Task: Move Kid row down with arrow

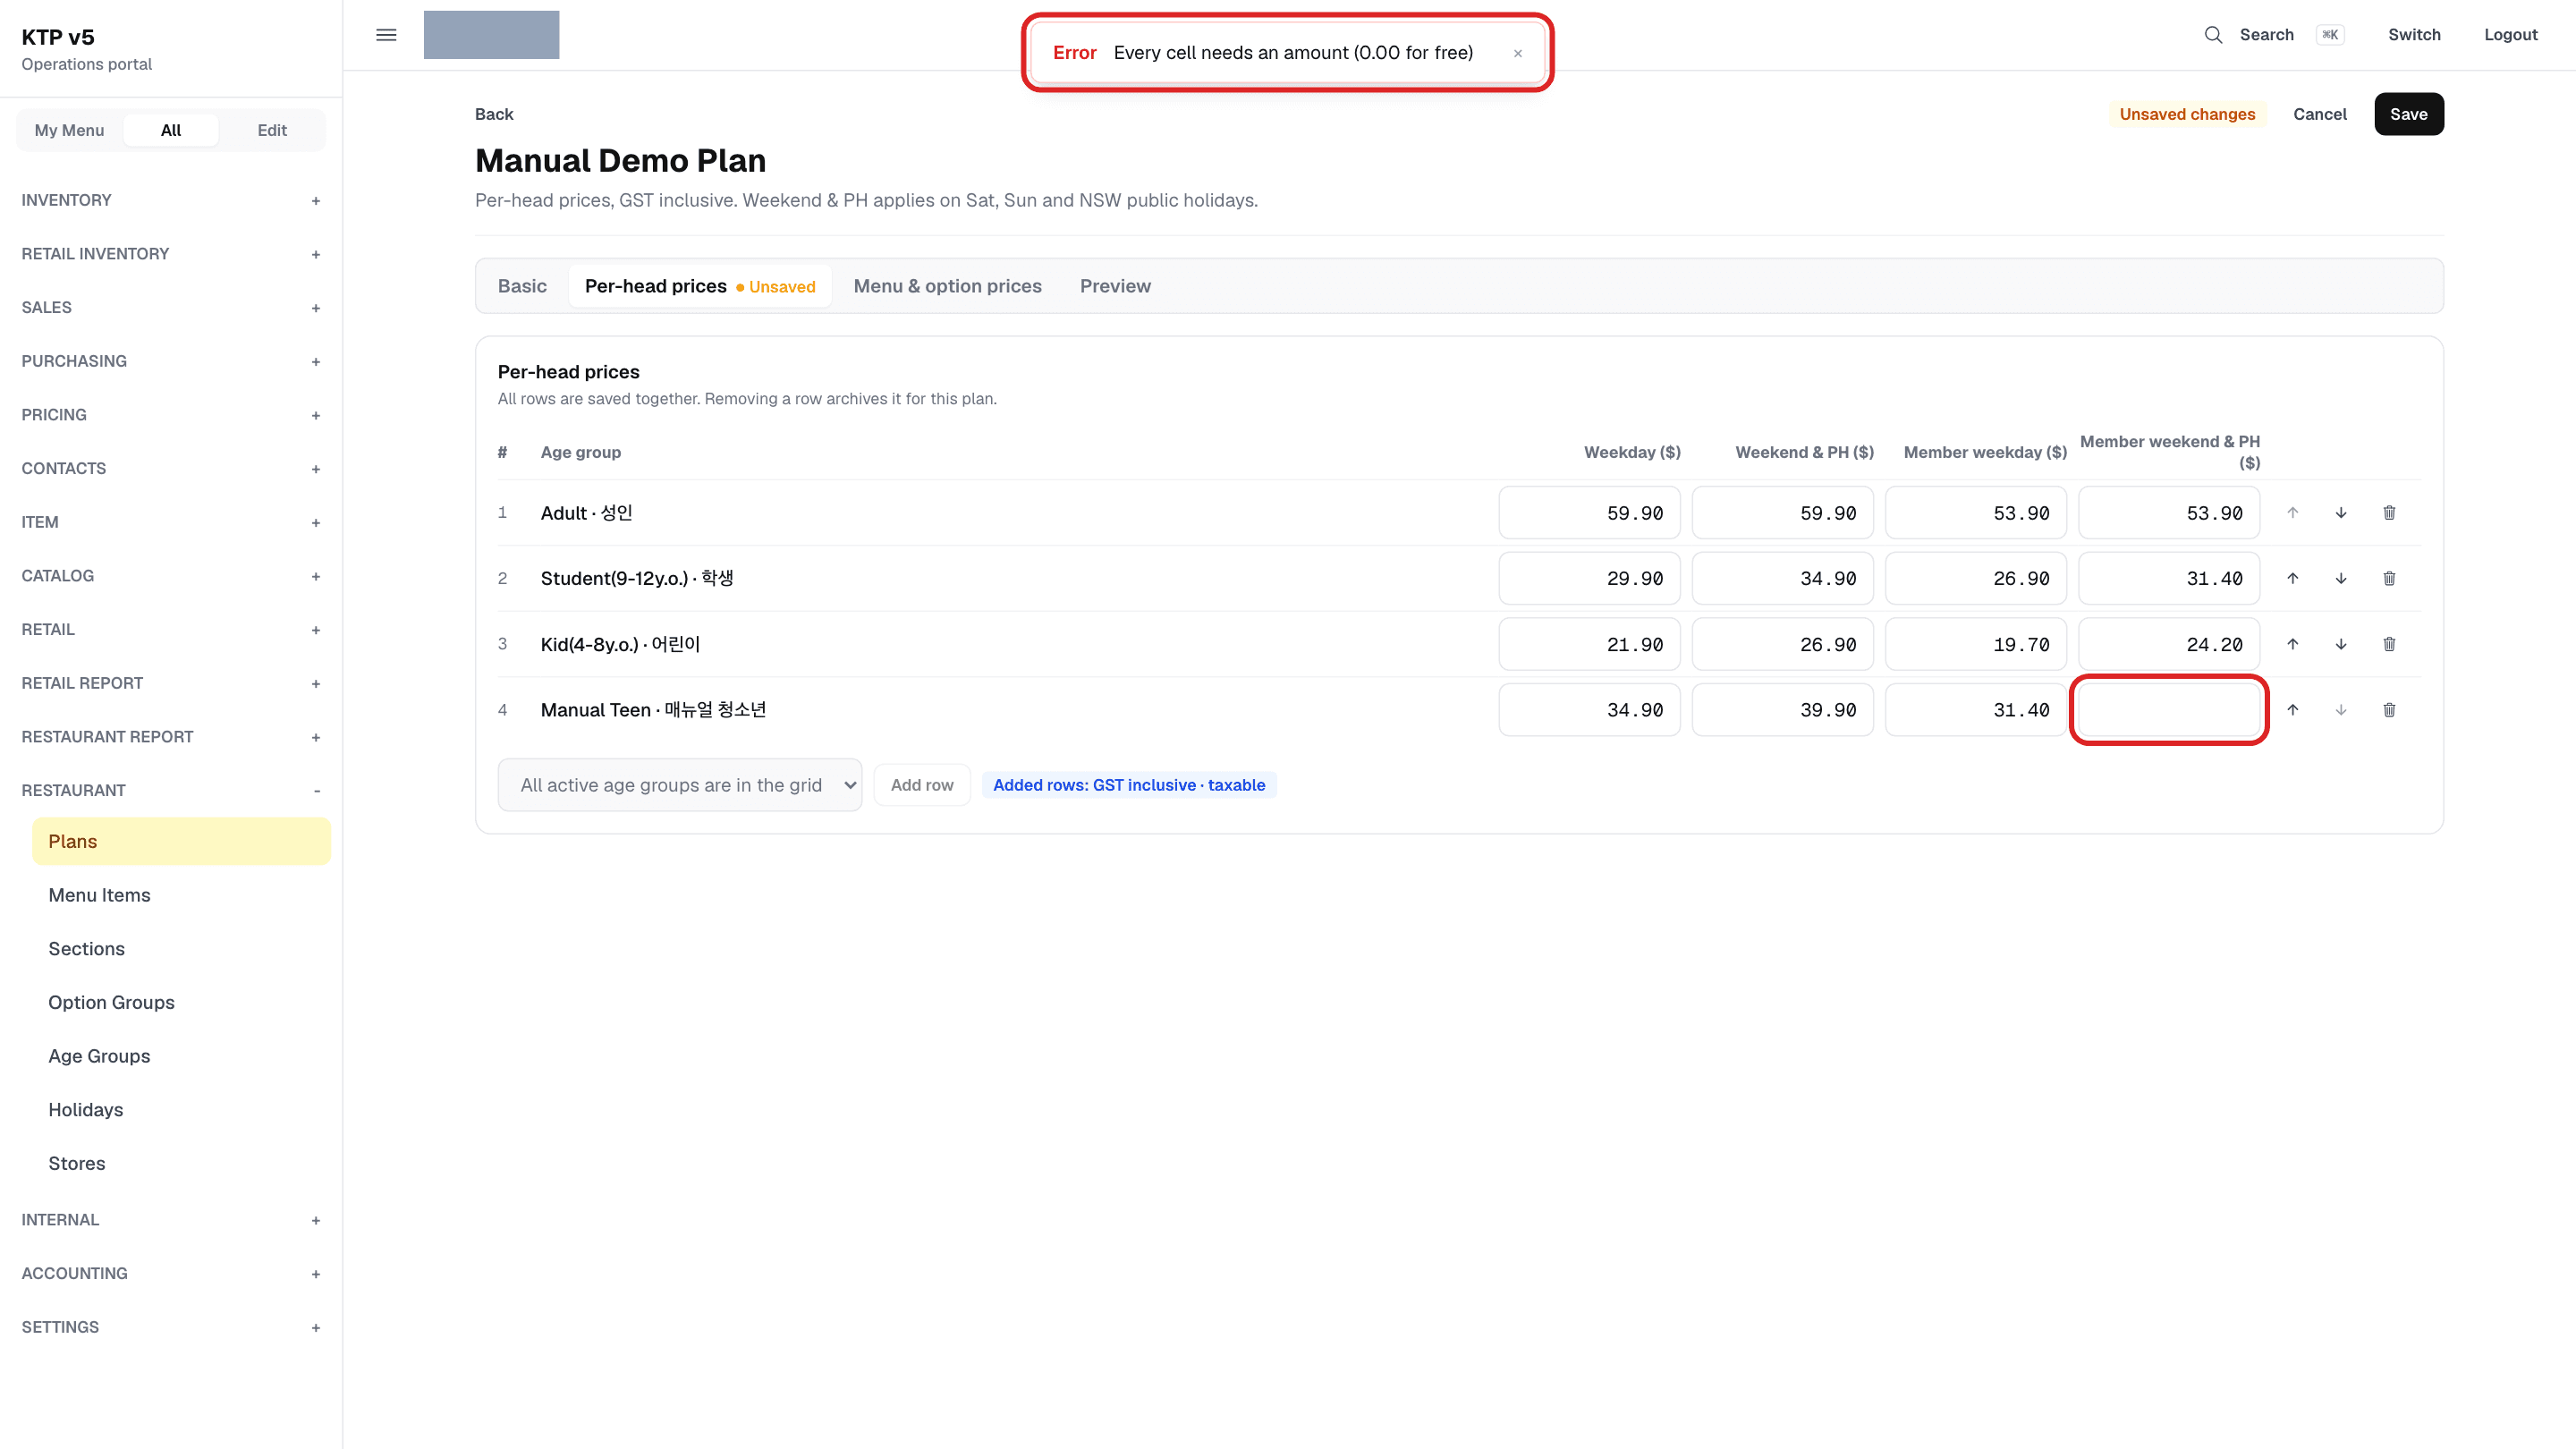Action: [x=2341, y=644]
